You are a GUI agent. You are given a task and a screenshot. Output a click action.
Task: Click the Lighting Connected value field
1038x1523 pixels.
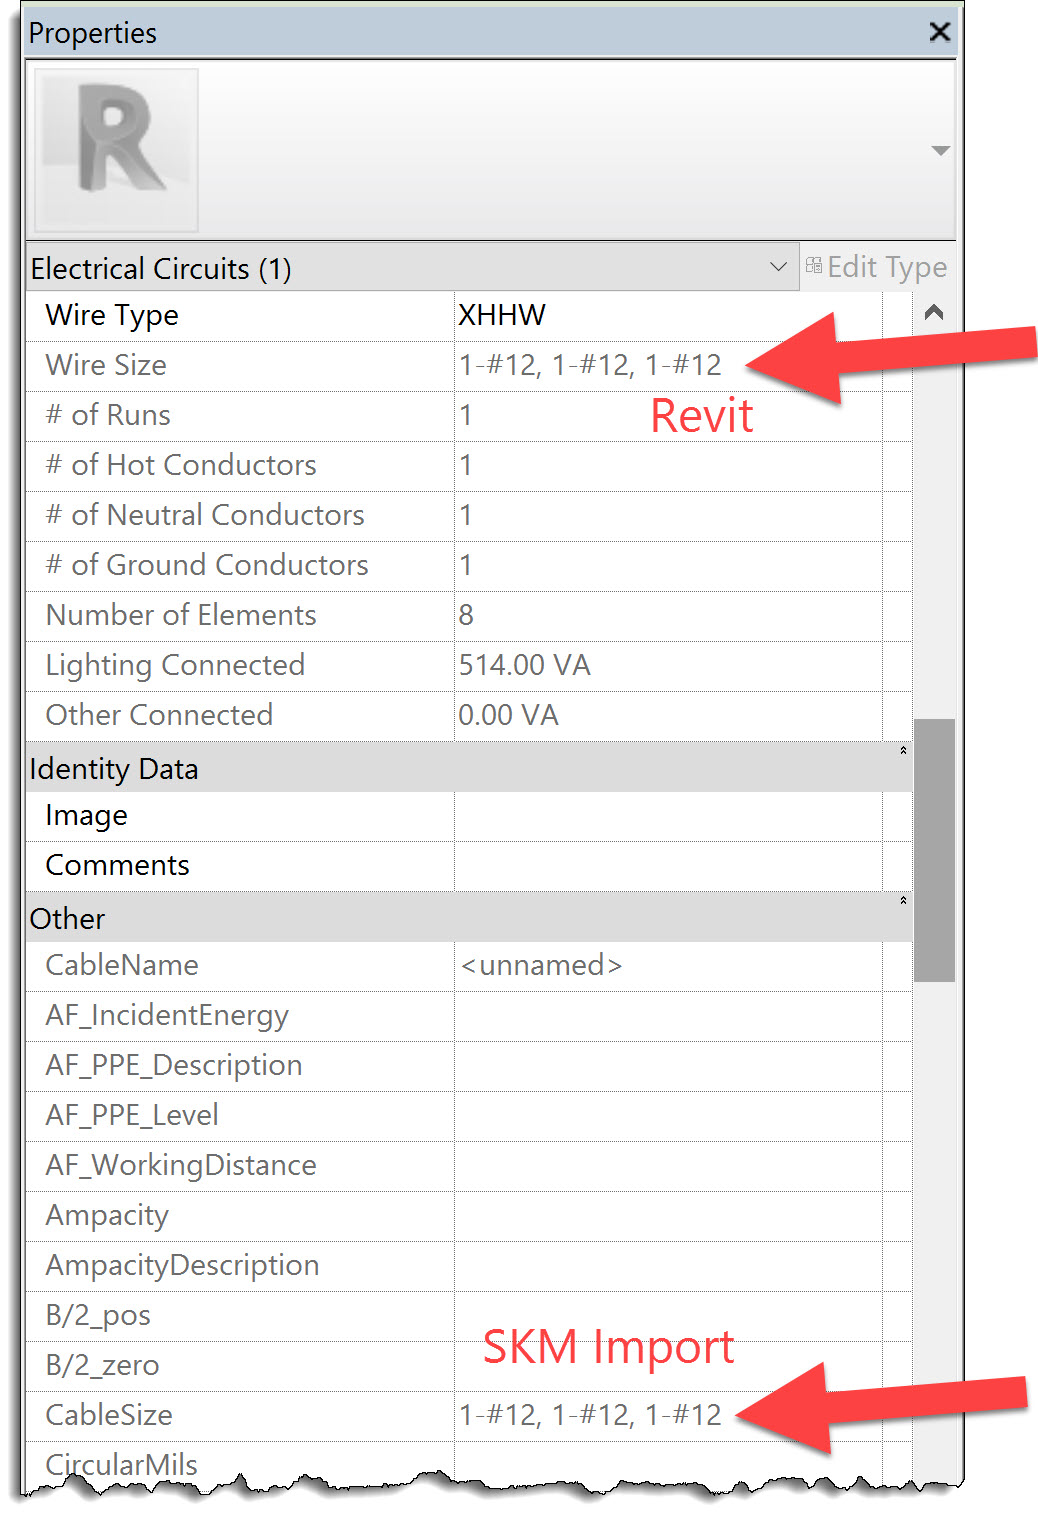[x=600, y=665]
